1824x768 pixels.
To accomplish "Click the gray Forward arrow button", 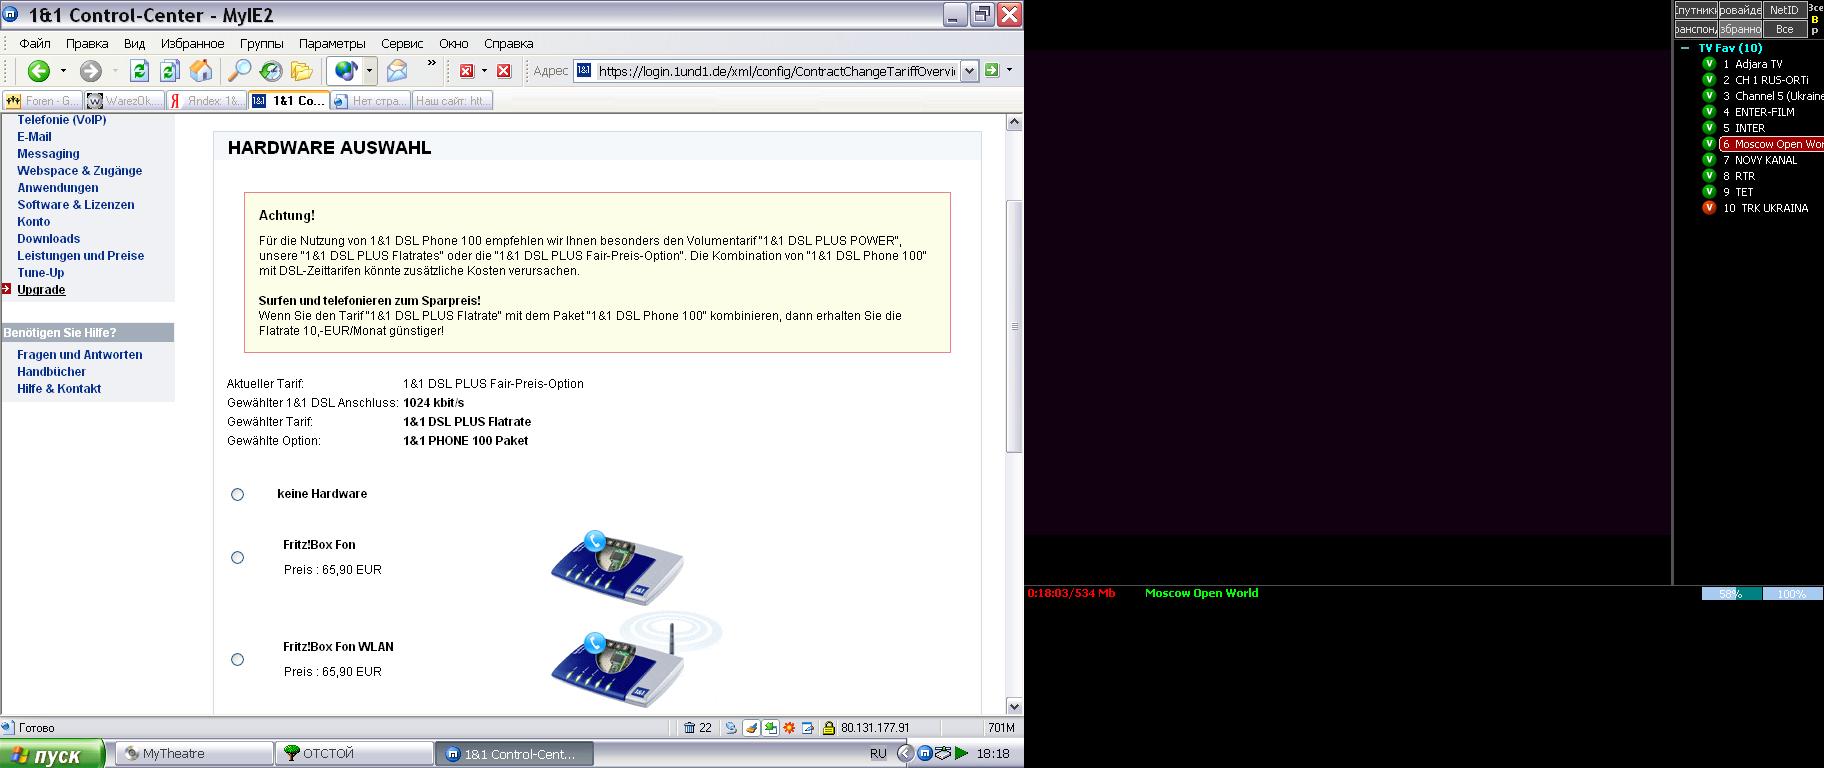I will point(91,70).
